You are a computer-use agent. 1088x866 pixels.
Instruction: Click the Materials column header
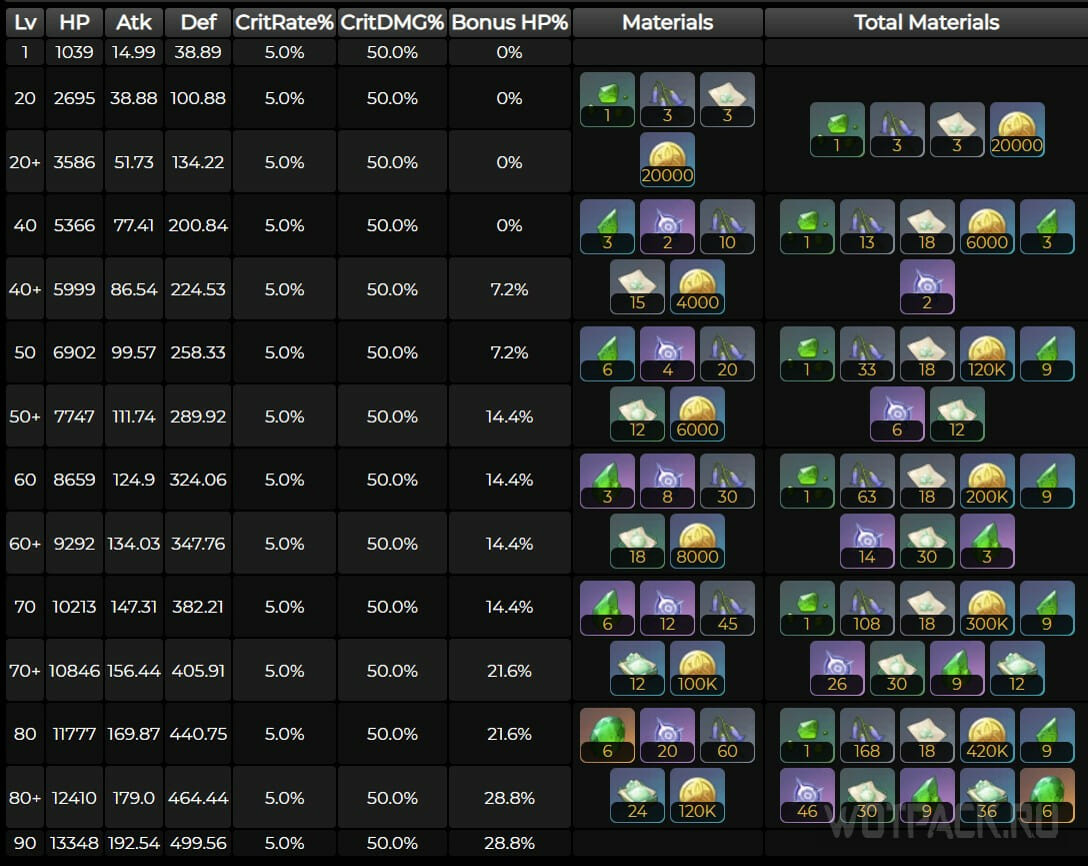[x=668, y=22]
